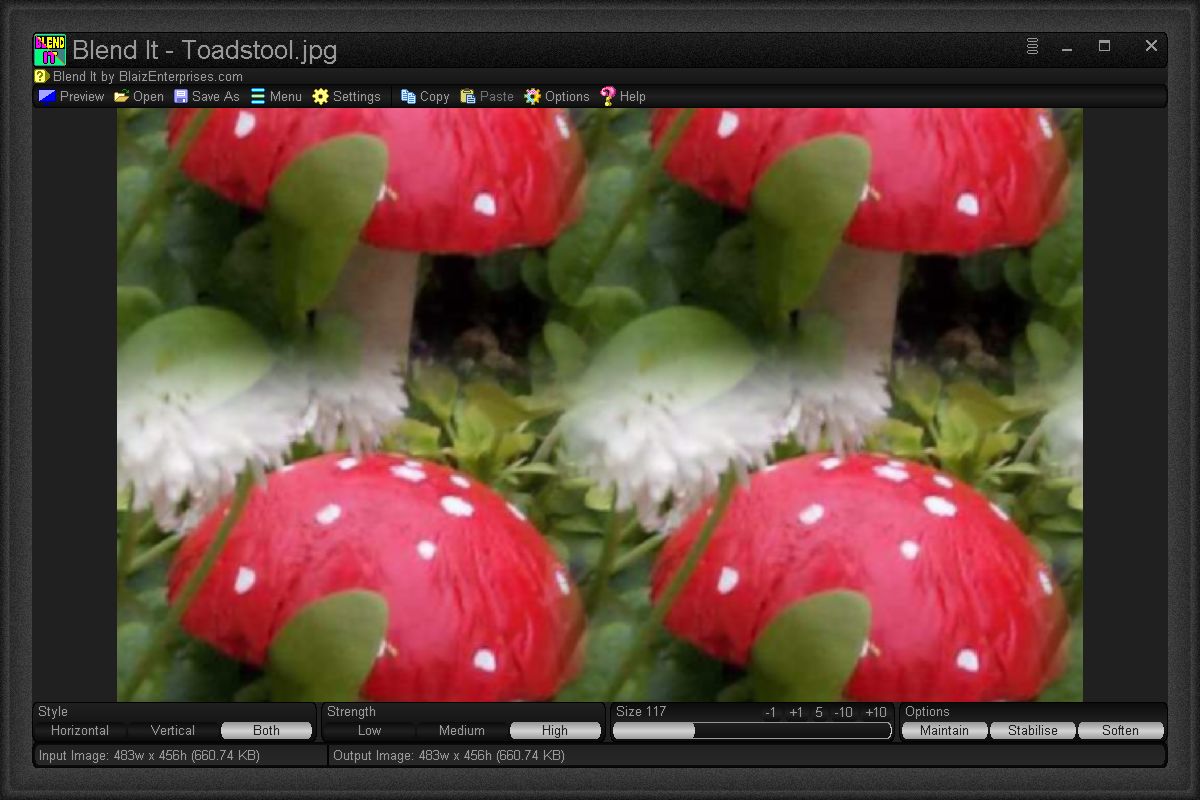Open Settings from the toolbar
The width and height of the screenshot is (1200, 800).
click(x=347, y=96)
